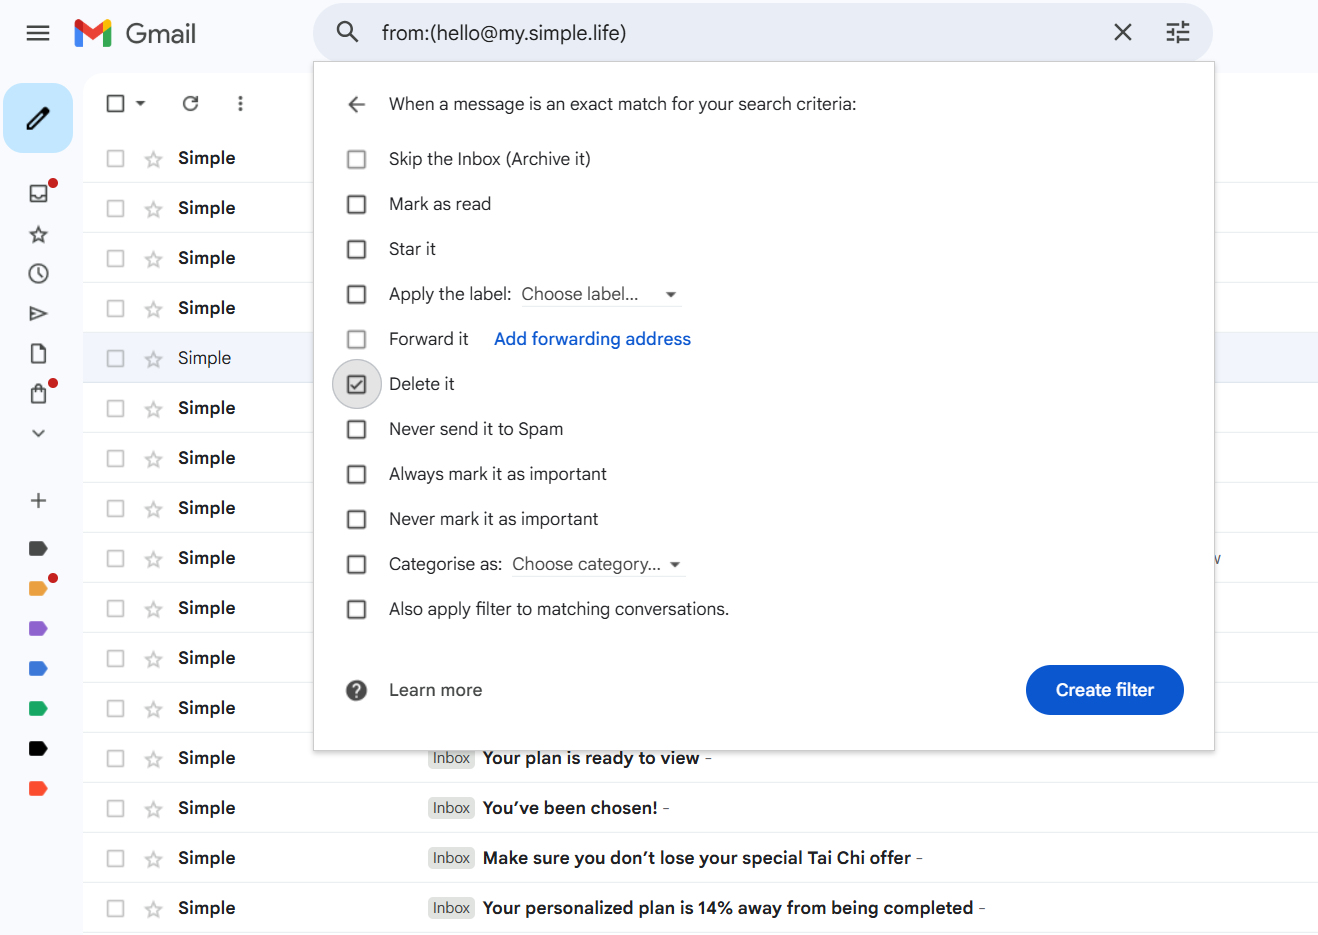Check 'Never mark it as important'
The height and width of the screenshot is (935, 1318).
click(x=356, y=519)
